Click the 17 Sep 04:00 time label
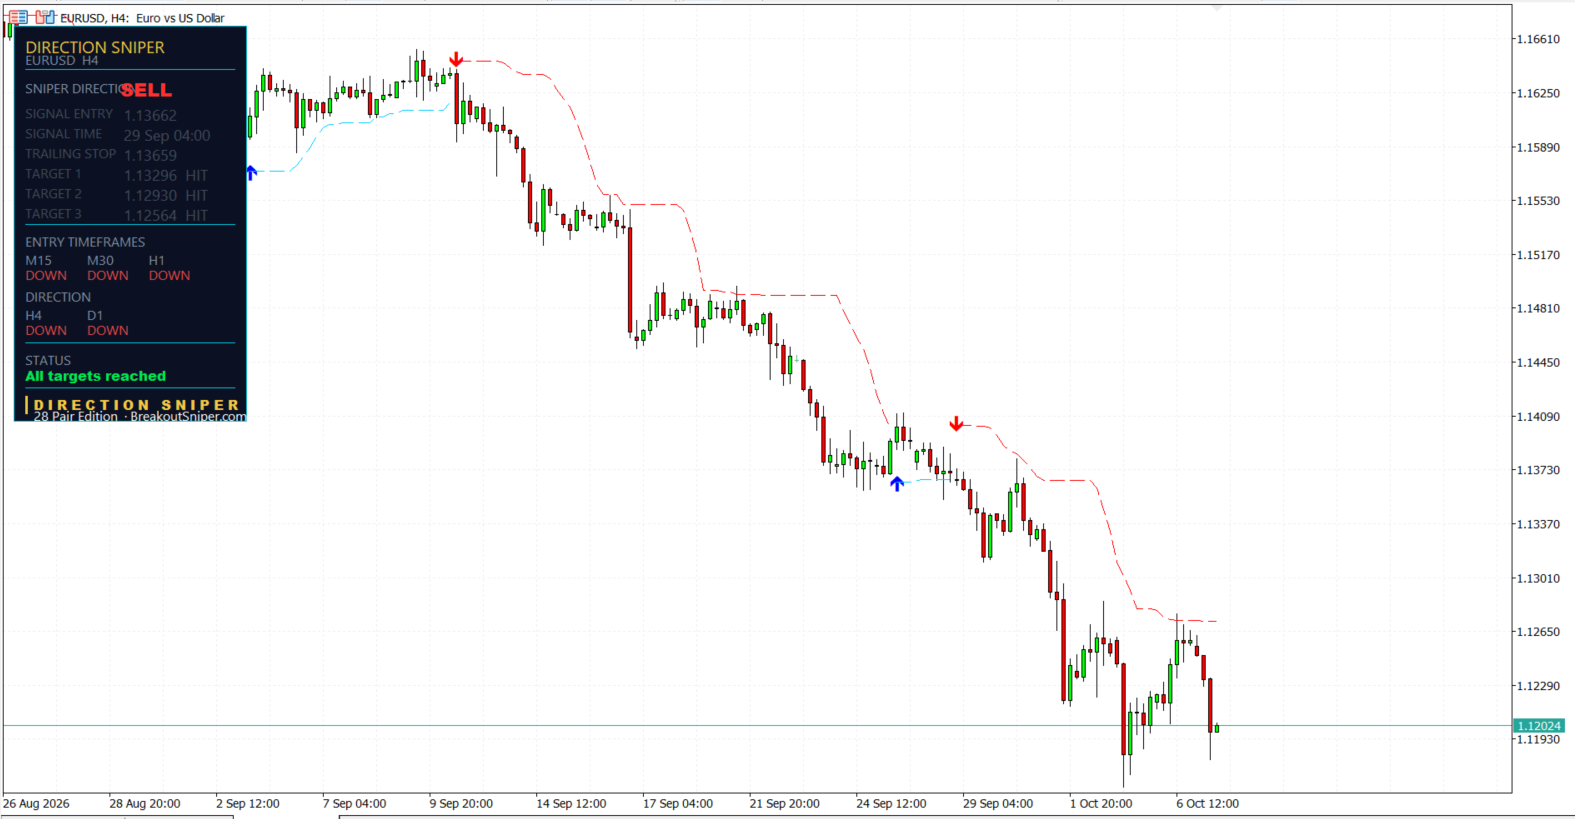The image size is (1575, 819). click(678, 804)
